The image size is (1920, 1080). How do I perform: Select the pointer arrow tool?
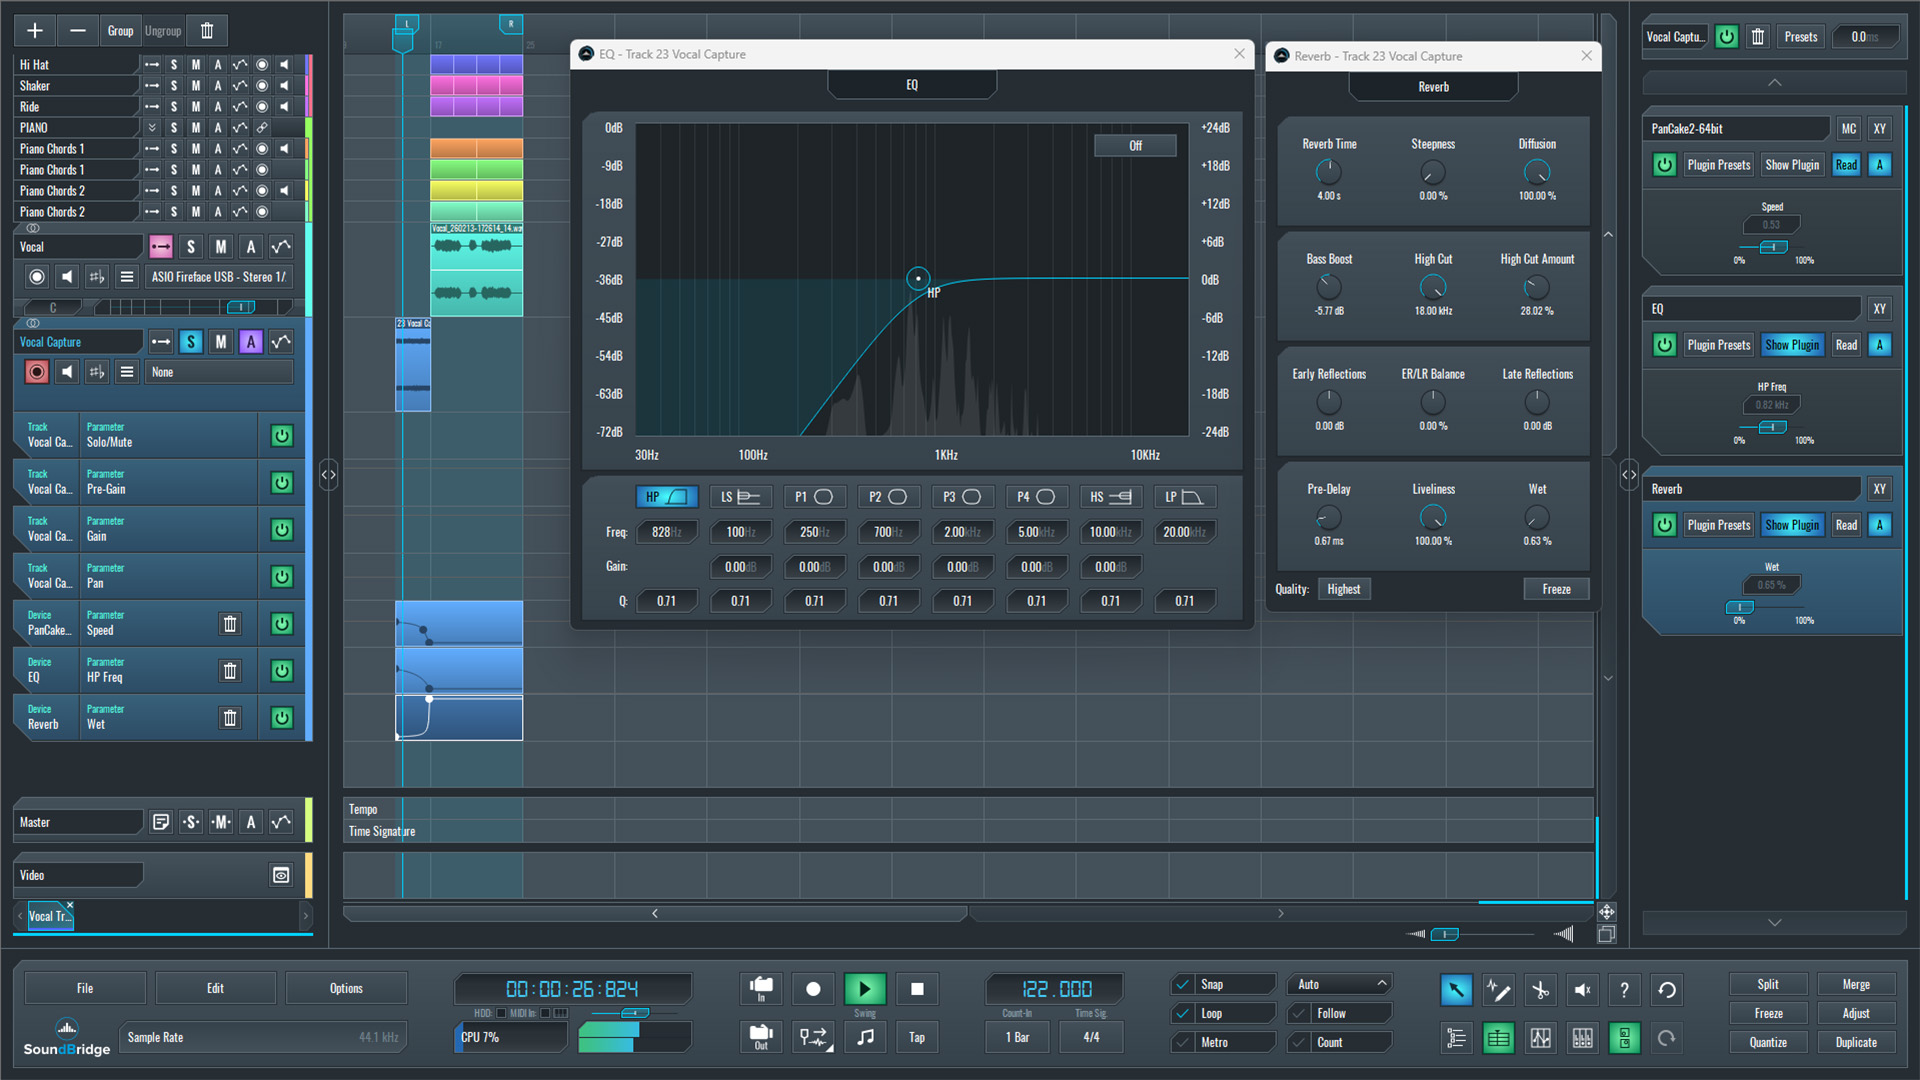click(x=1456, y=990)
